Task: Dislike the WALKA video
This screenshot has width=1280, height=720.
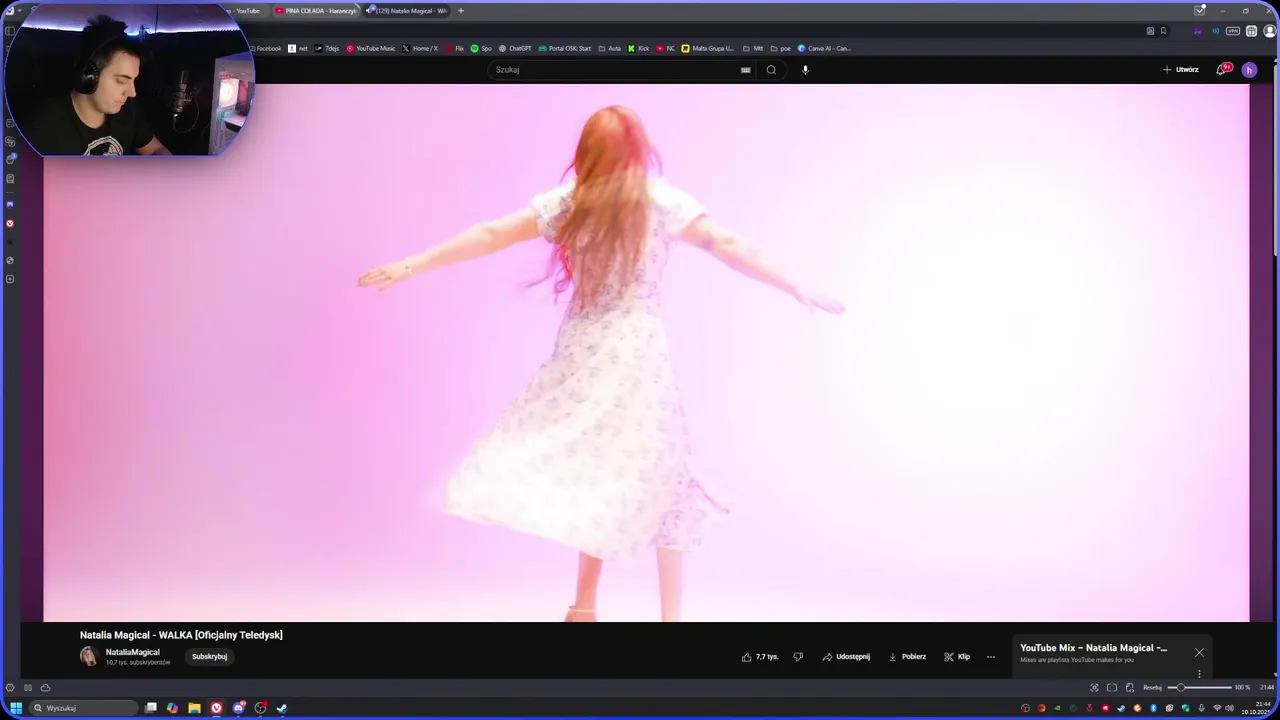Action: (798, 657)
